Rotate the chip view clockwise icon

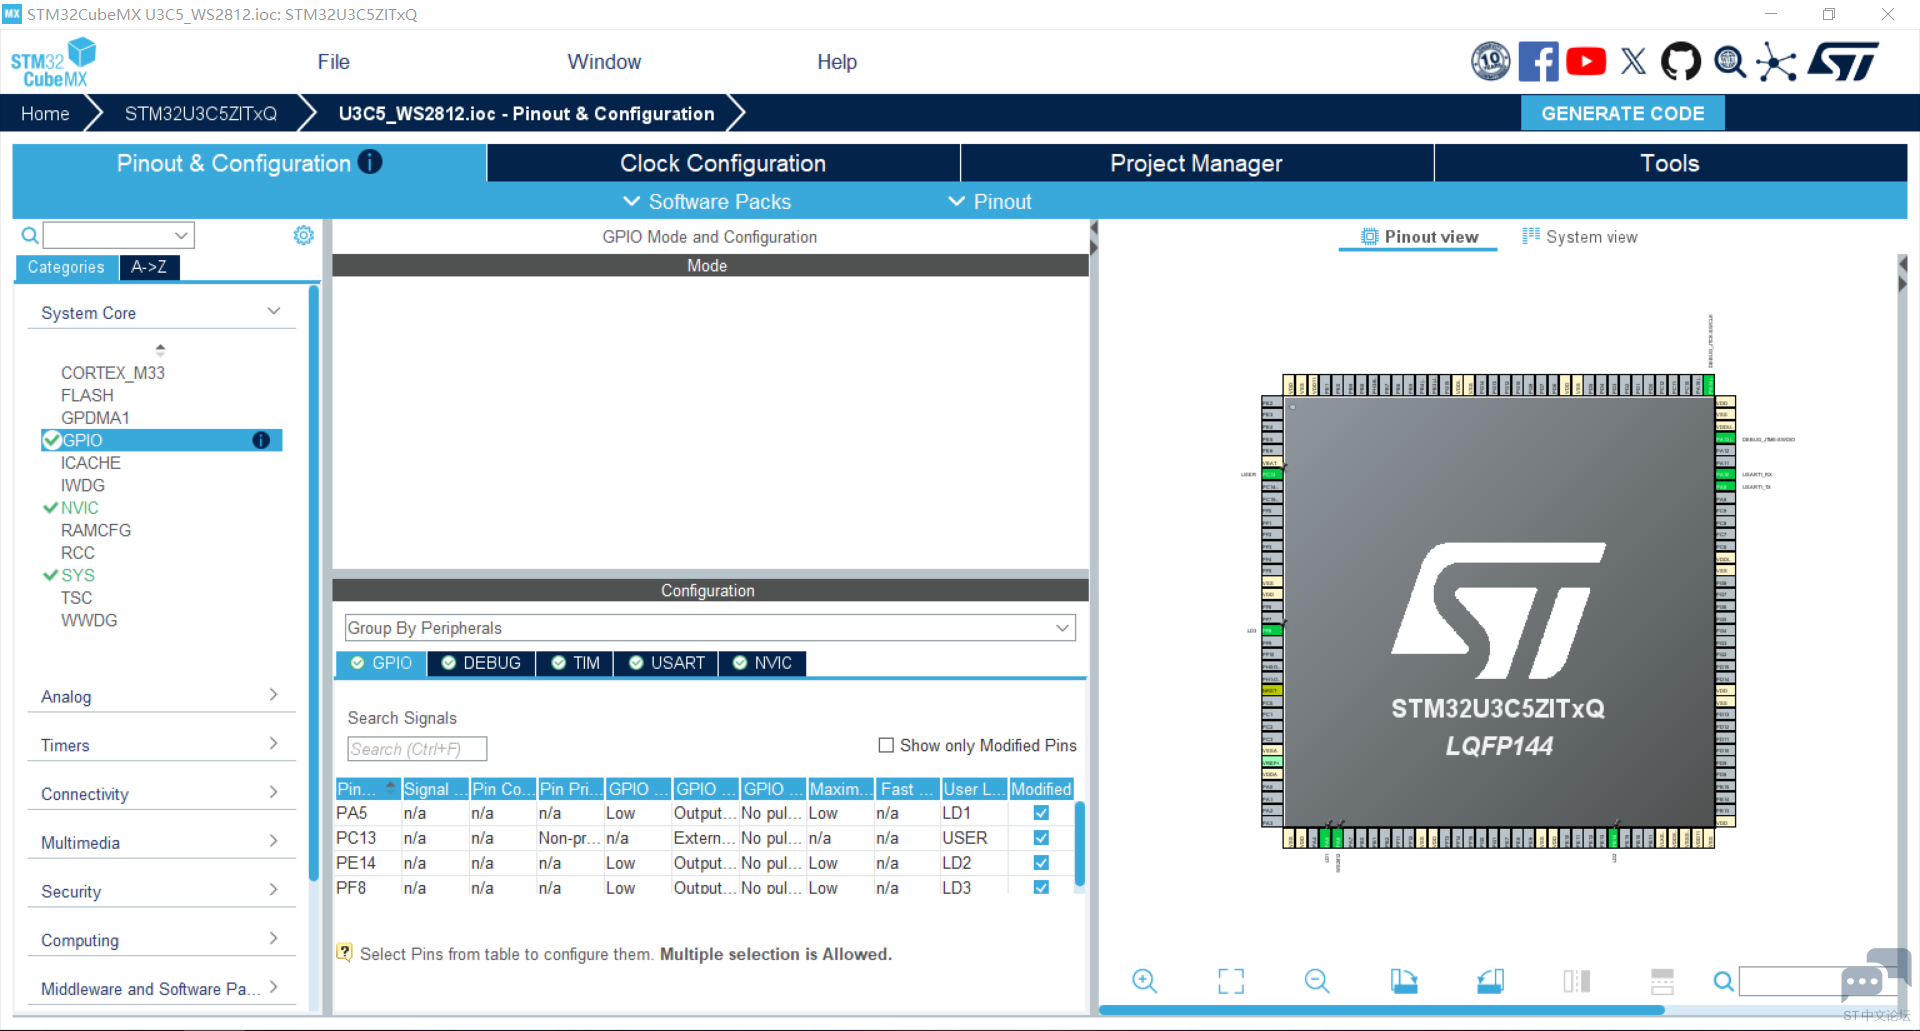tap(1404, 981)
